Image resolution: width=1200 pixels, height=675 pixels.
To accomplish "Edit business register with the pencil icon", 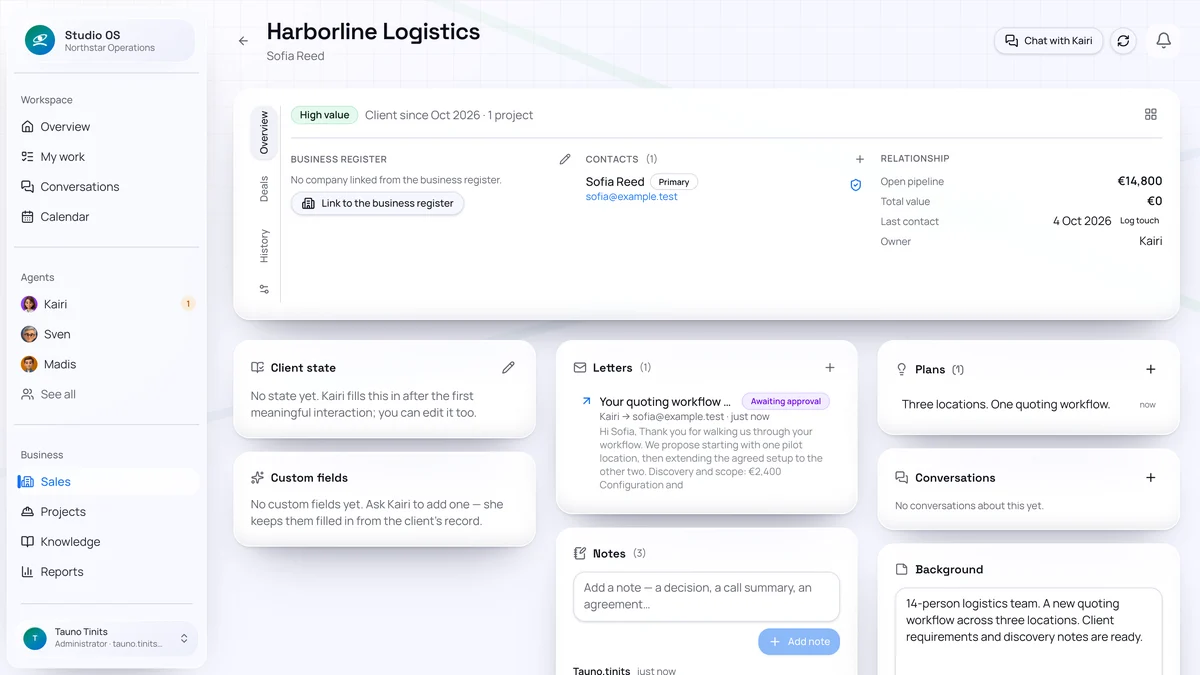I will click(565, 159).
